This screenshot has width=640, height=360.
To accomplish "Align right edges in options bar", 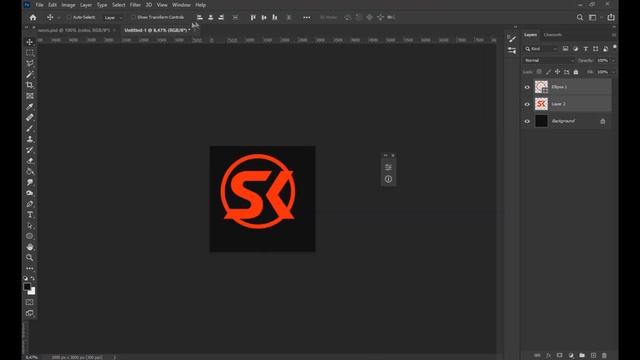I will pos(221,18).
